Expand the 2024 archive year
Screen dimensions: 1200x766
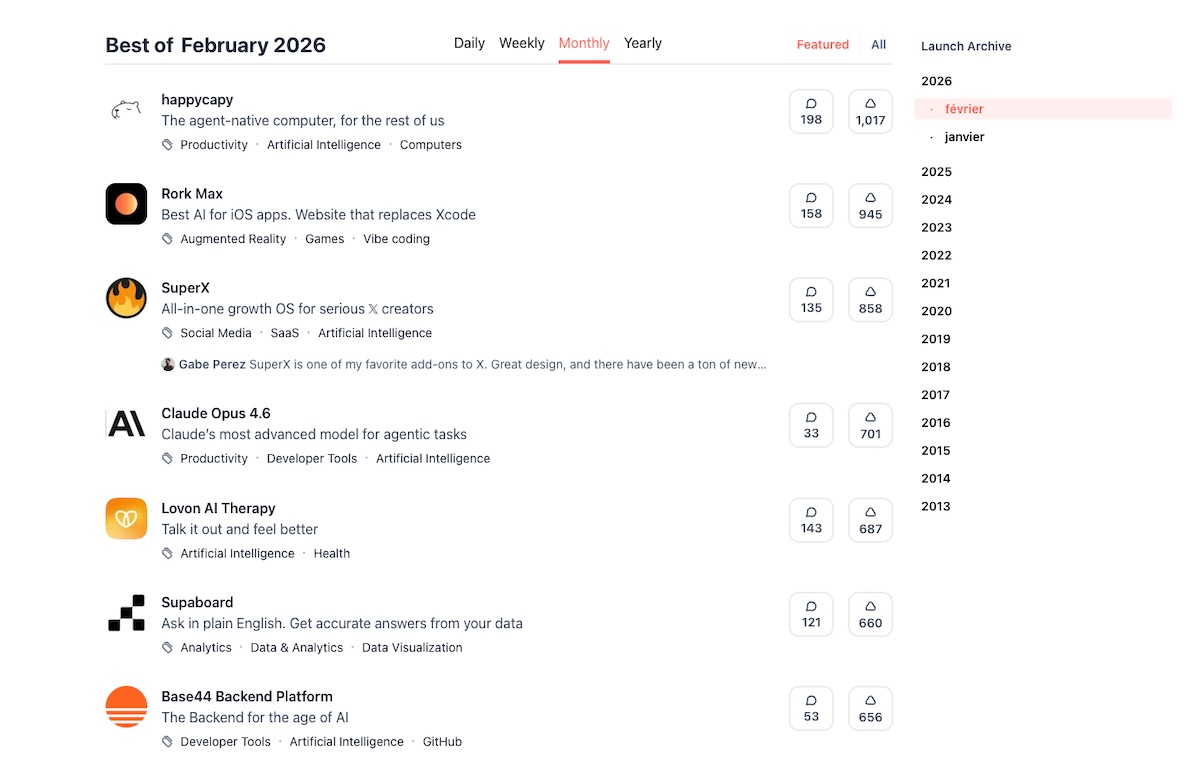pos(936,200)
